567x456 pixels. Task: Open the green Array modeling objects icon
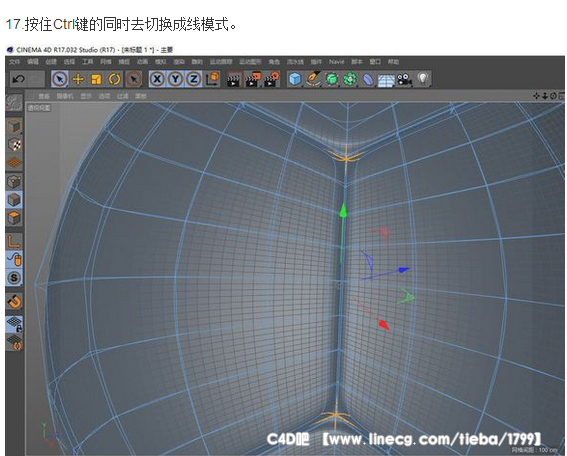350,79
